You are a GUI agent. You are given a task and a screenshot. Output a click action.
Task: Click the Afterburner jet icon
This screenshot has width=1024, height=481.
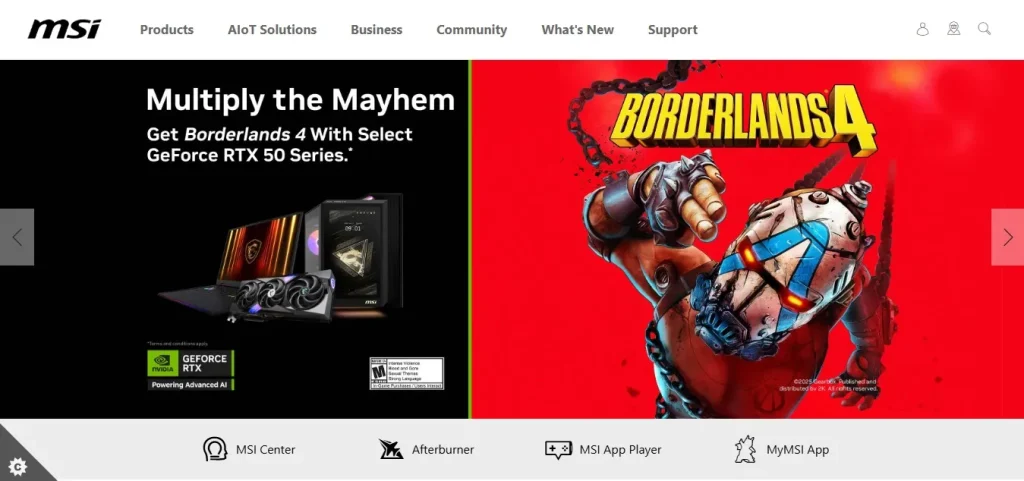391,450
